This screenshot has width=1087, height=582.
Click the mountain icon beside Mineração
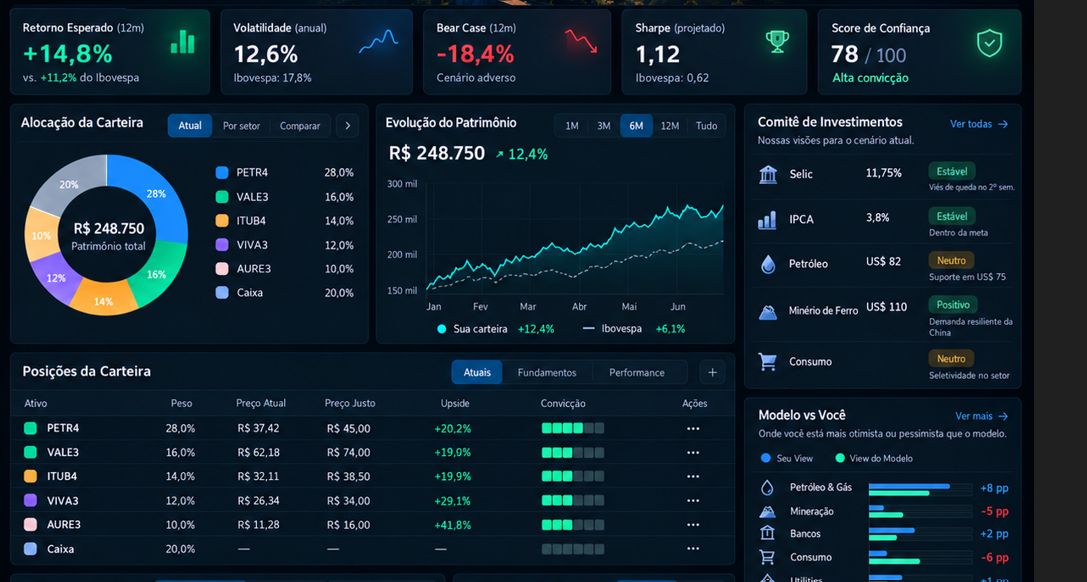tap(767, 511)
